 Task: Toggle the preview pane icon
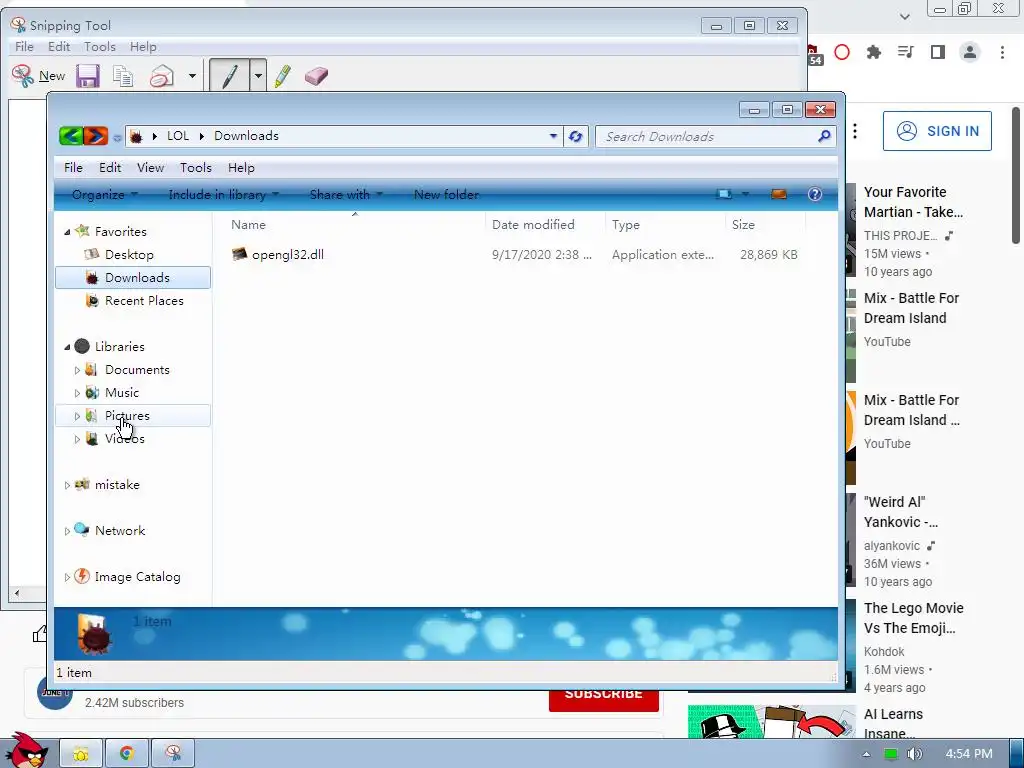pyautogui.click(x=778, y=195)
